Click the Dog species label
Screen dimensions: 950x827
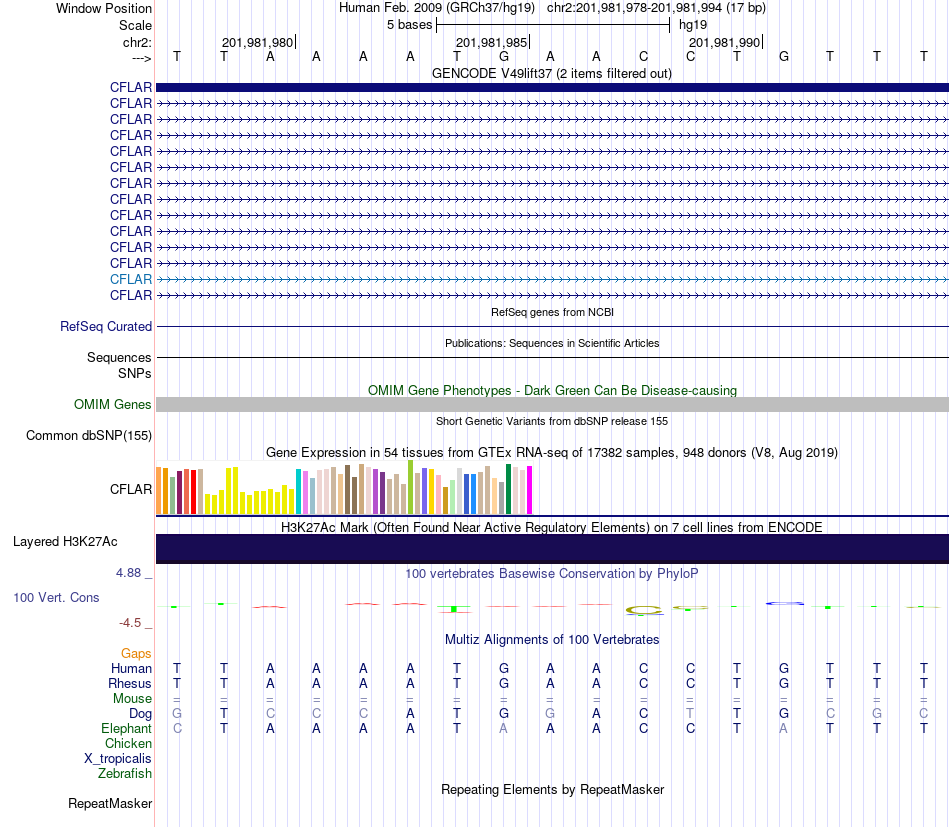141,714
